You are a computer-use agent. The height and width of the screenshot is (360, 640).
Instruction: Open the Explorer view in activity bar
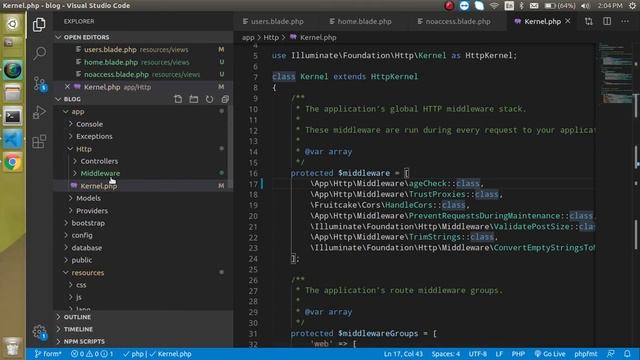coord(39,25)
